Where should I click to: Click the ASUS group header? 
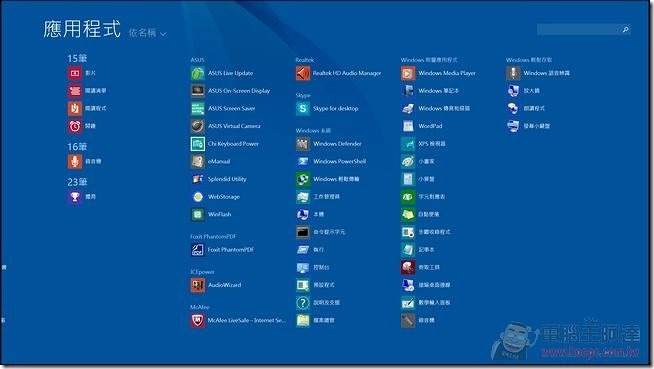(x=198, y=60)
